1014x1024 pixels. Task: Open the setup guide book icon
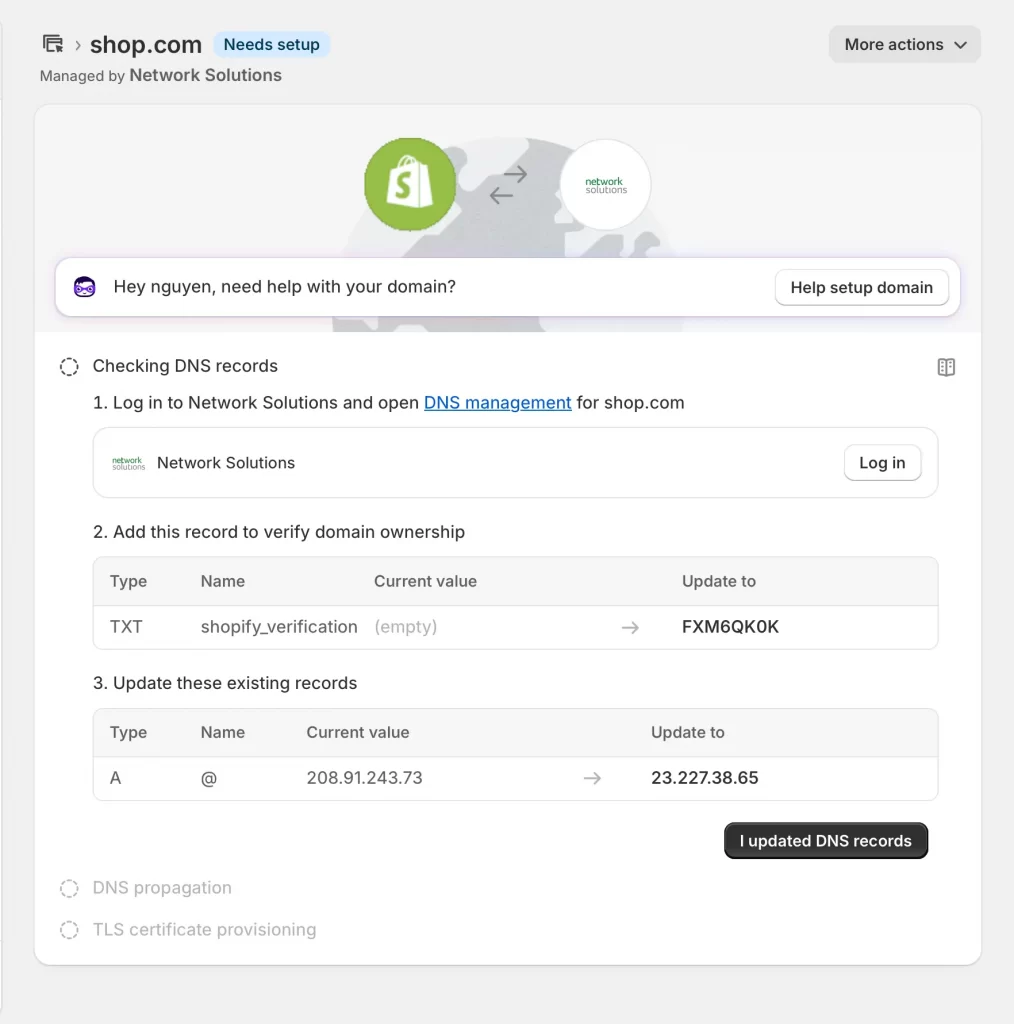point(946,366)
